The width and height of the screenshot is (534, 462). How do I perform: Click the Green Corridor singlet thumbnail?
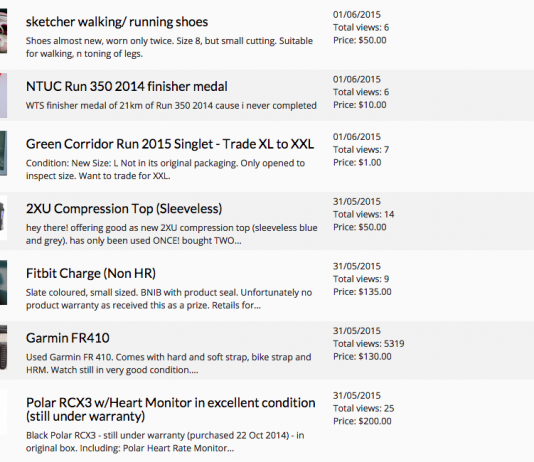[x=3, y=154]
